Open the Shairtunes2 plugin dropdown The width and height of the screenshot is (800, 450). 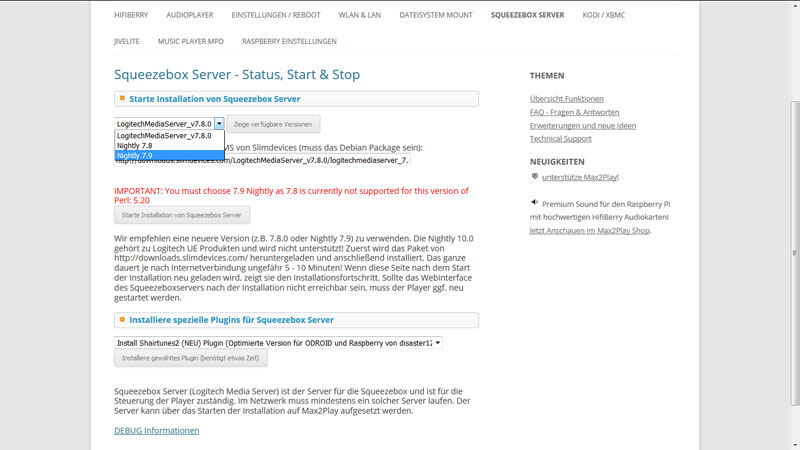pos(278,343)
